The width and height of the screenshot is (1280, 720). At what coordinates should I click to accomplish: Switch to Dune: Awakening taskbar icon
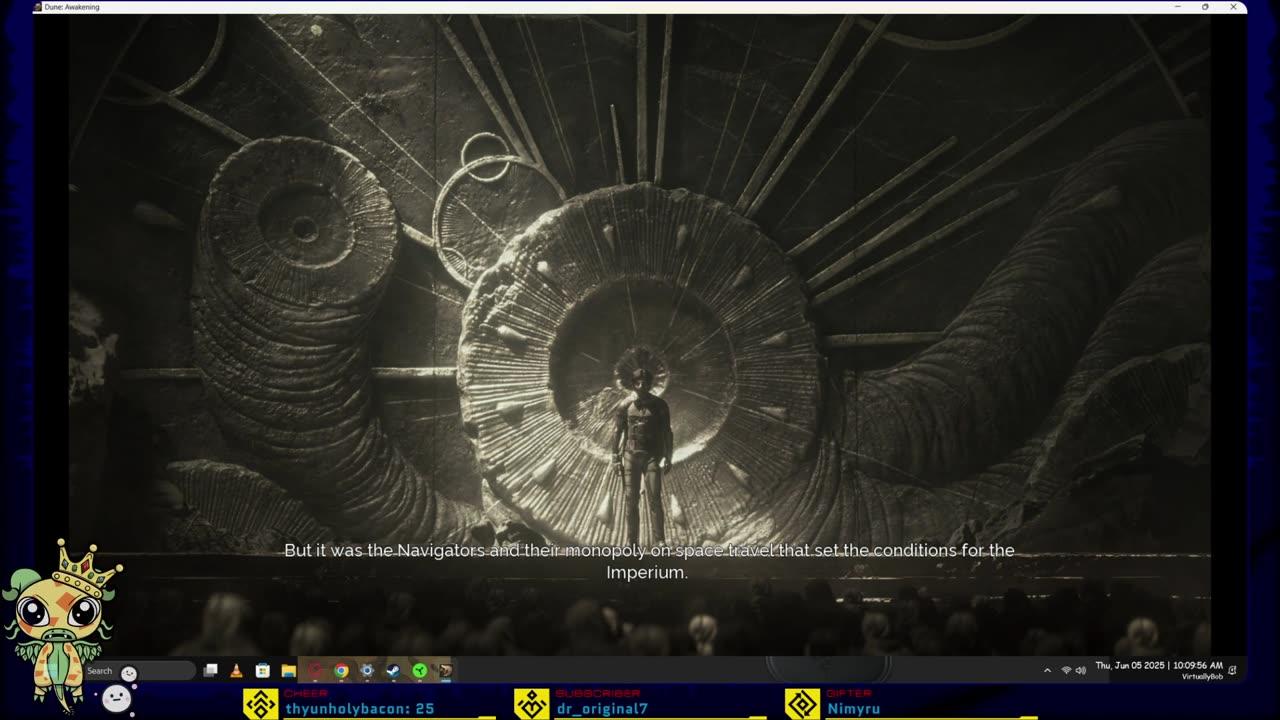click(446, 671)
